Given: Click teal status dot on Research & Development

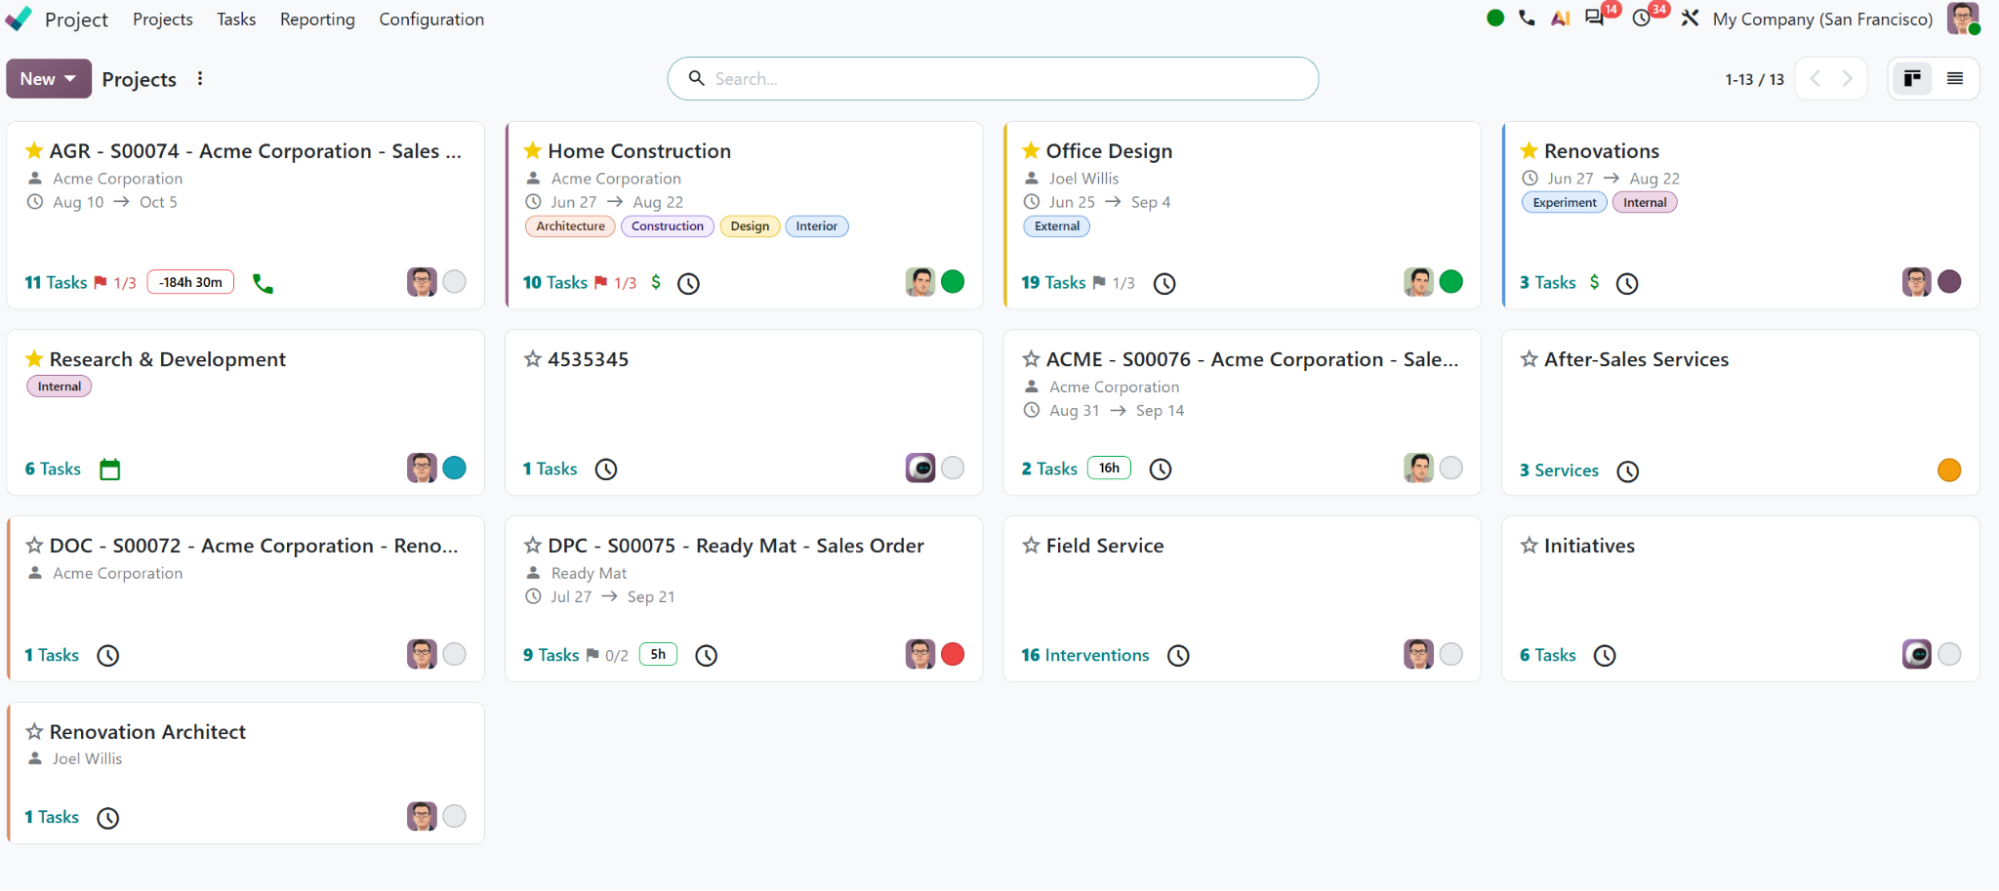Looking at the screenshot, I should click(x=454, y=468).
